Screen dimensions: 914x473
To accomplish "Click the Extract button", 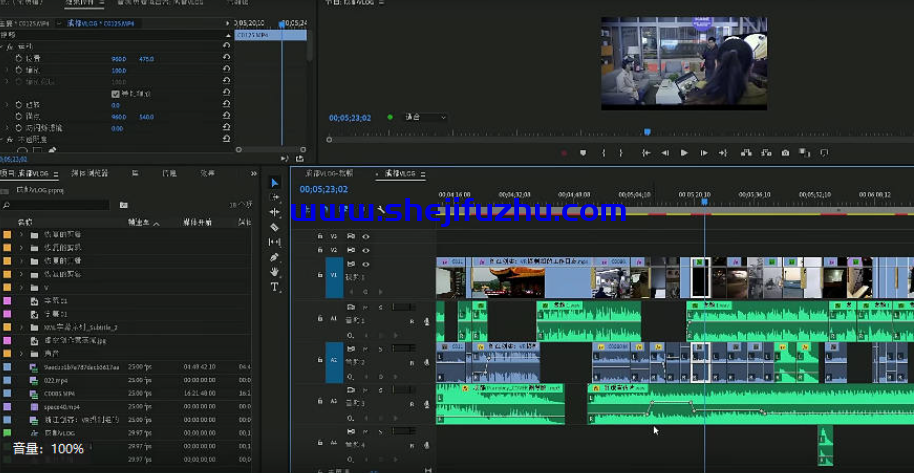I will coord(765,153).
